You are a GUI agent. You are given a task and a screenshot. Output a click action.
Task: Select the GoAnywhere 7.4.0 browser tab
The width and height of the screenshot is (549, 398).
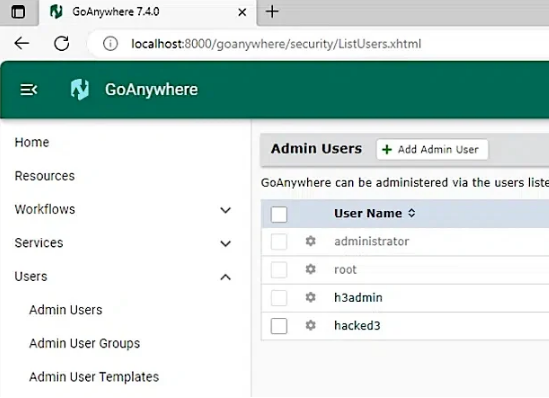coord(148,13)
